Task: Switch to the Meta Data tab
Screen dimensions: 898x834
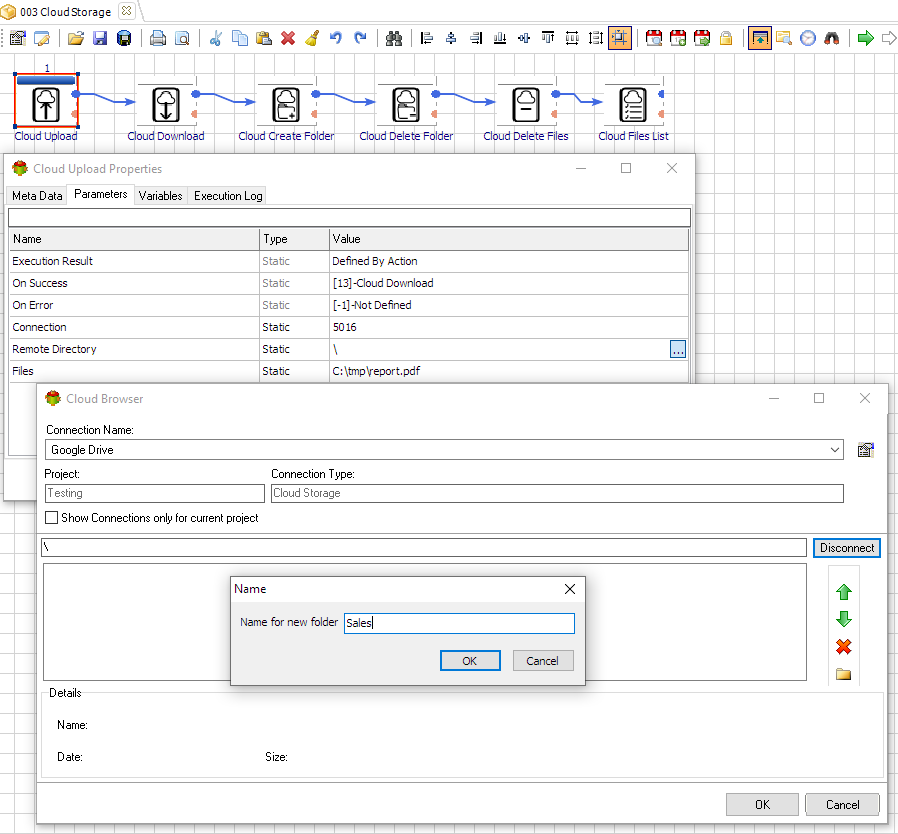Action: (x=37, y=195)
